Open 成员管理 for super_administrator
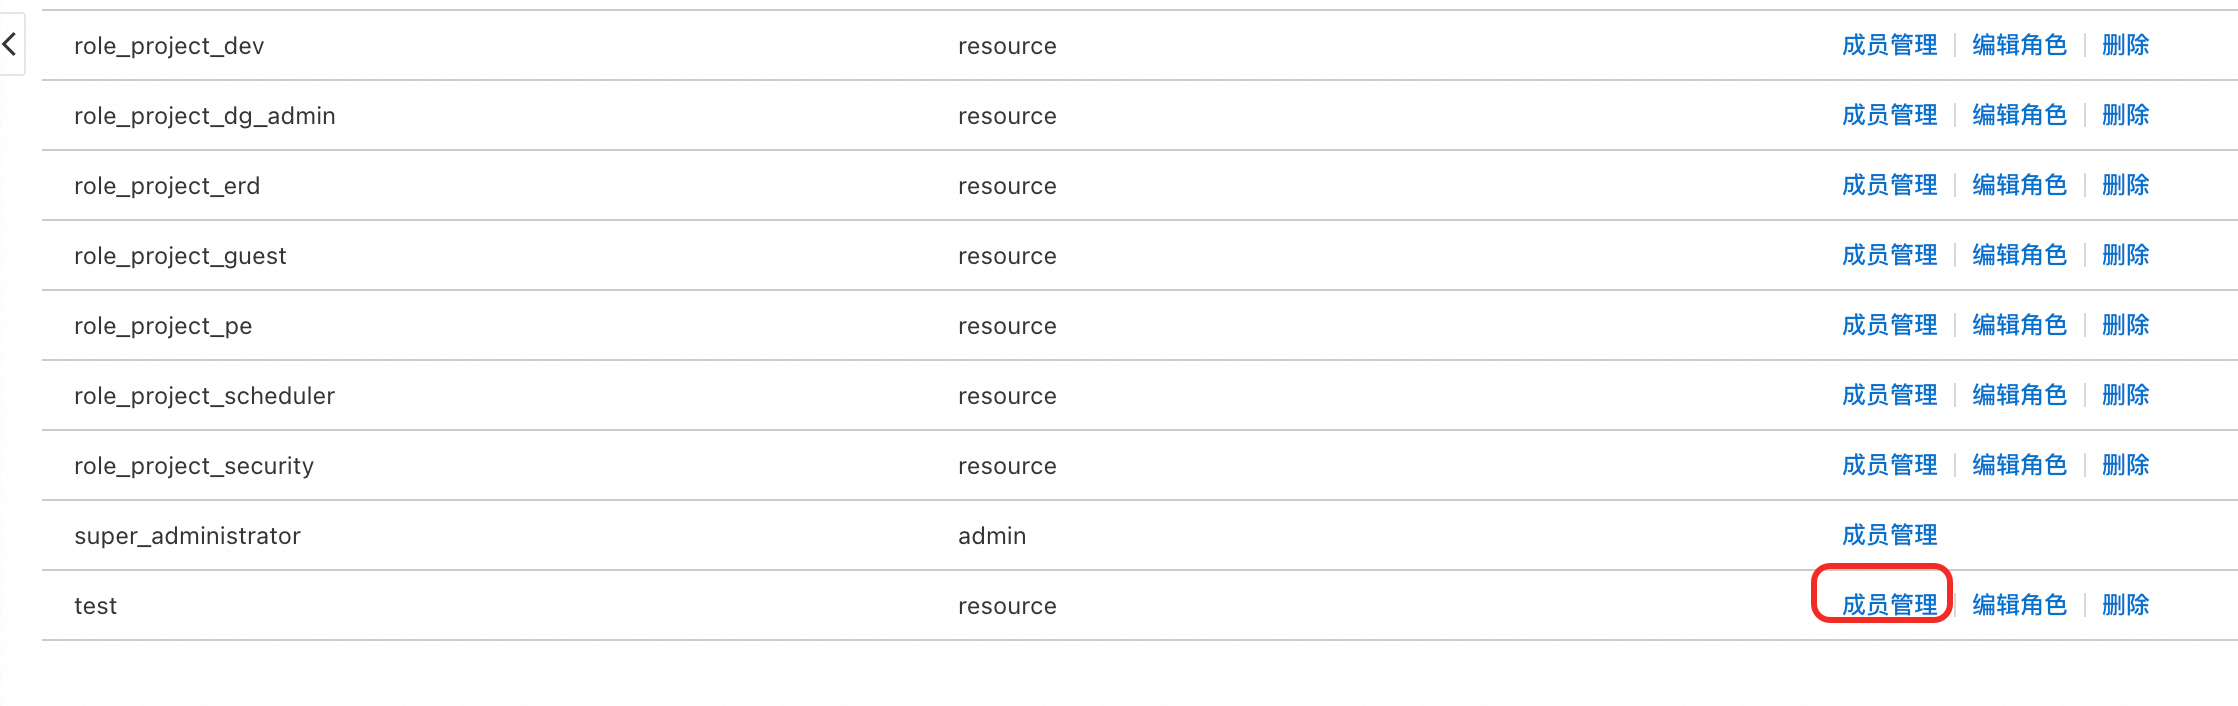 [1889, 535]
